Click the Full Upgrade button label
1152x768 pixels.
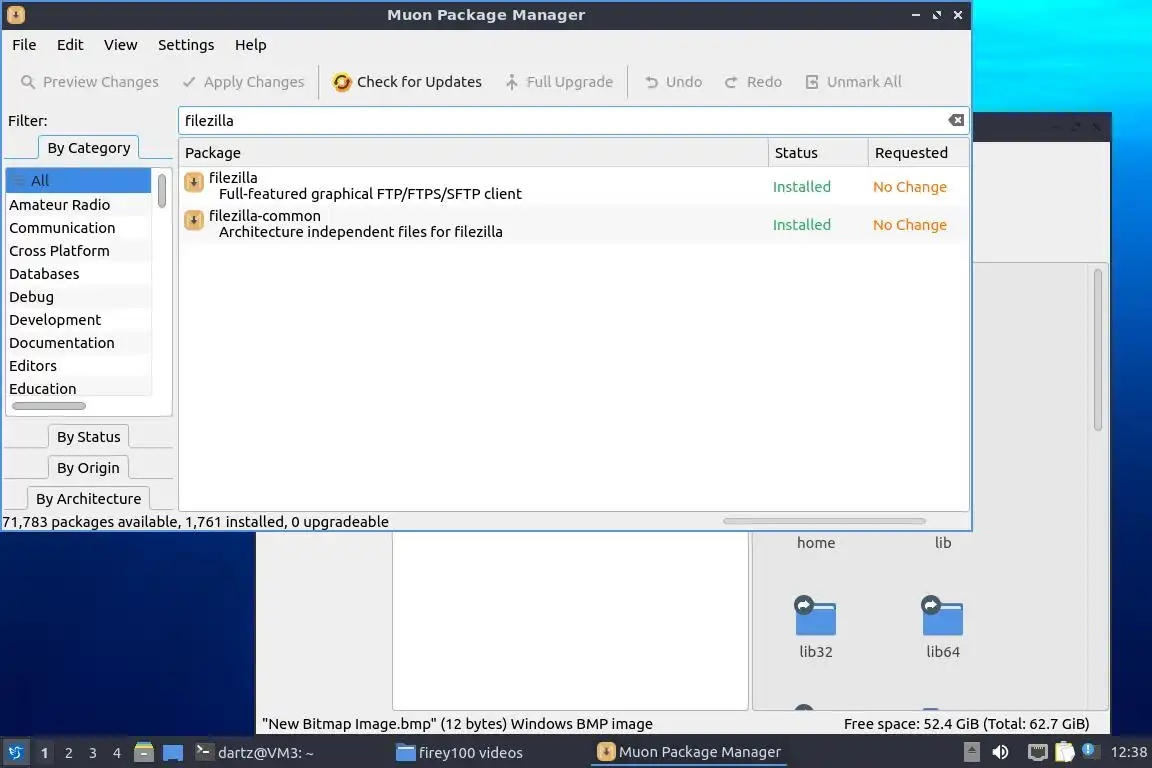(569, 82)
